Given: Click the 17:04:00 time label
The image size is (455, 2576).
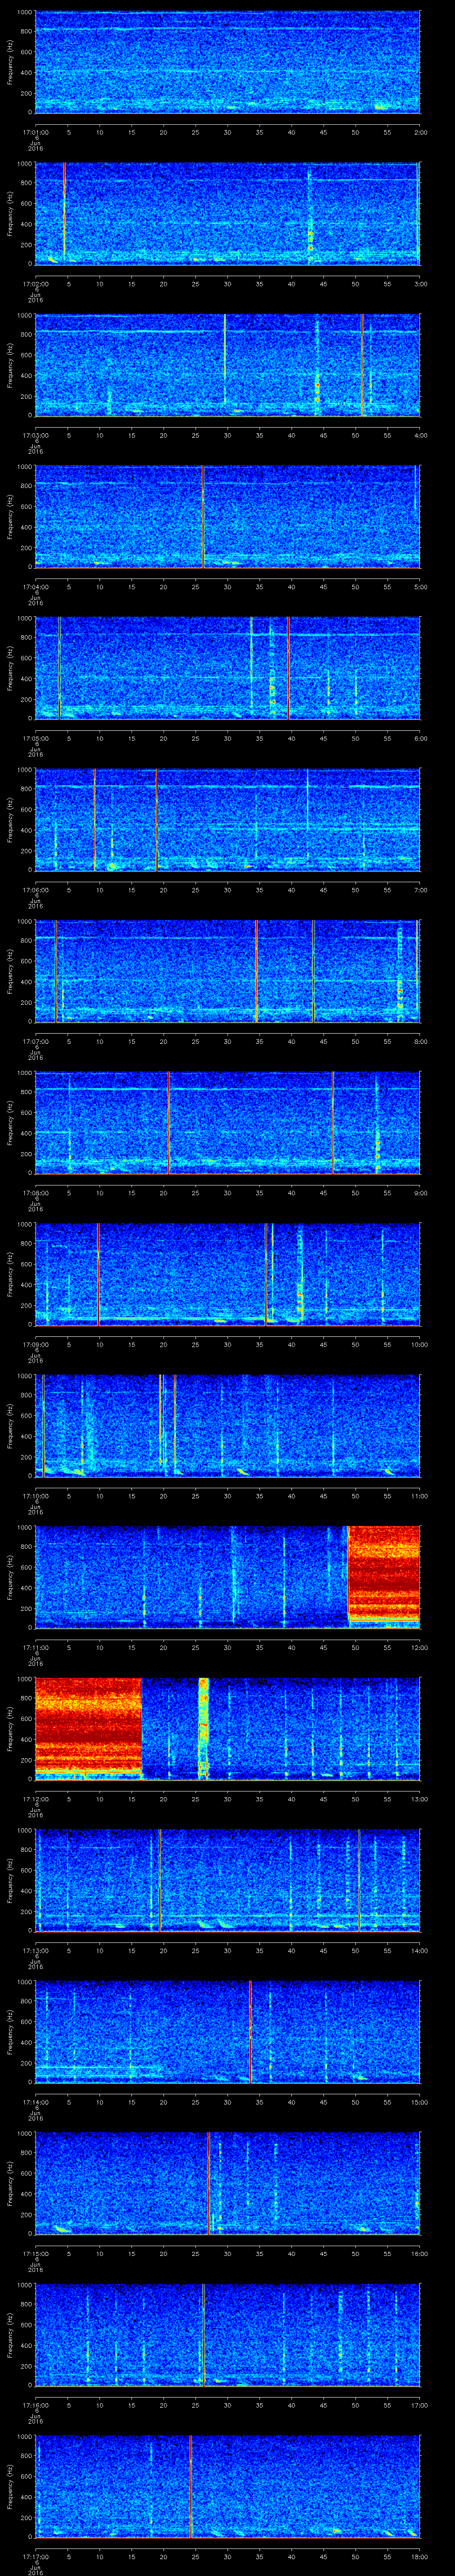Looking at the screenshot, I should [35, 586].
